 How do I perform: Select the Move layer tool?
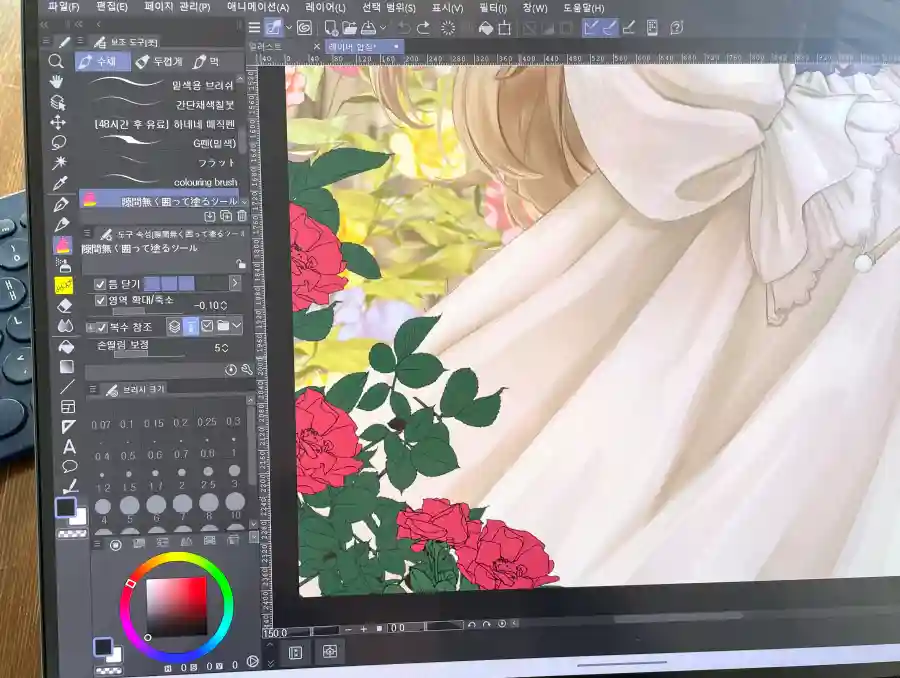(58, 122)
